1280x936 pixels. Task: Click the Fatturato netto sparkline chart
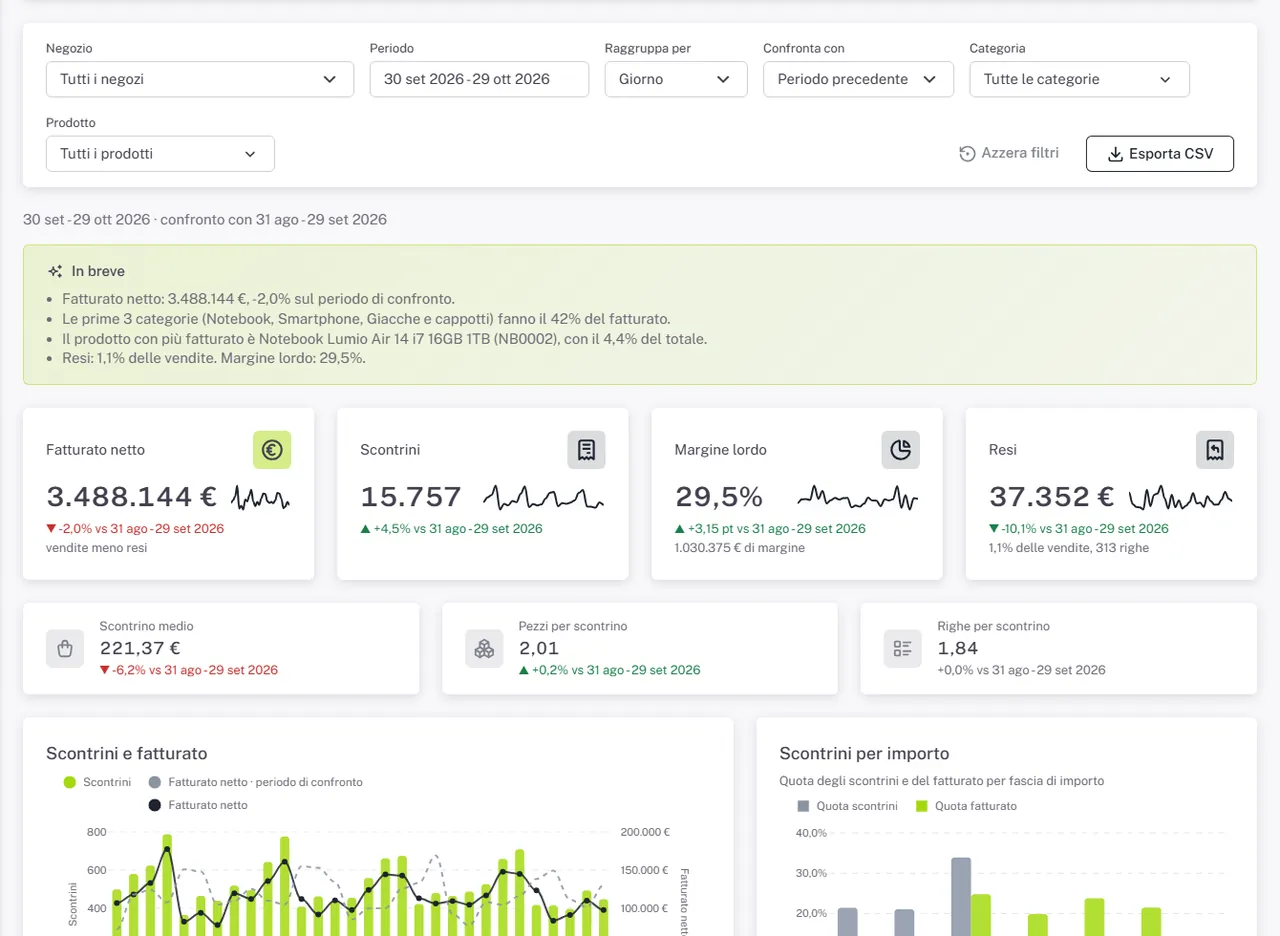(x=261, y=497)
